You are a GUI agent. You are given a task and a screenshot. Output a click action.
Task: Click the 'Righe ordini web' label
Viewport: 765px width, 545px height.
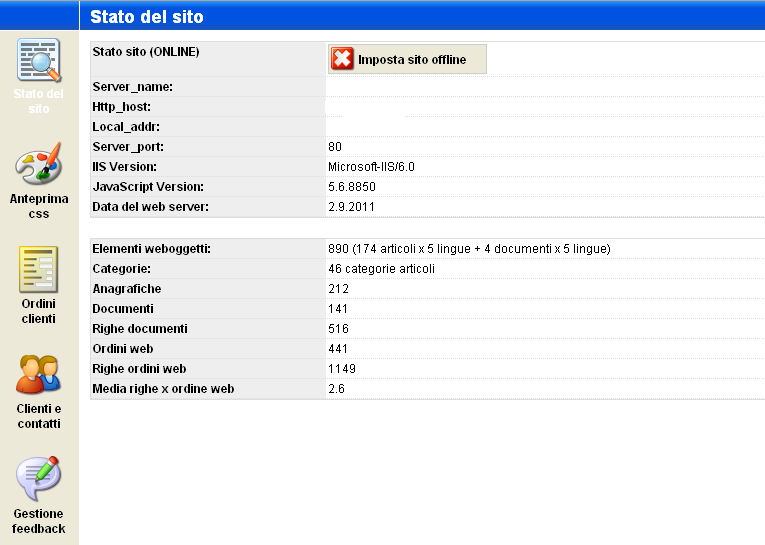coord(139,369)
